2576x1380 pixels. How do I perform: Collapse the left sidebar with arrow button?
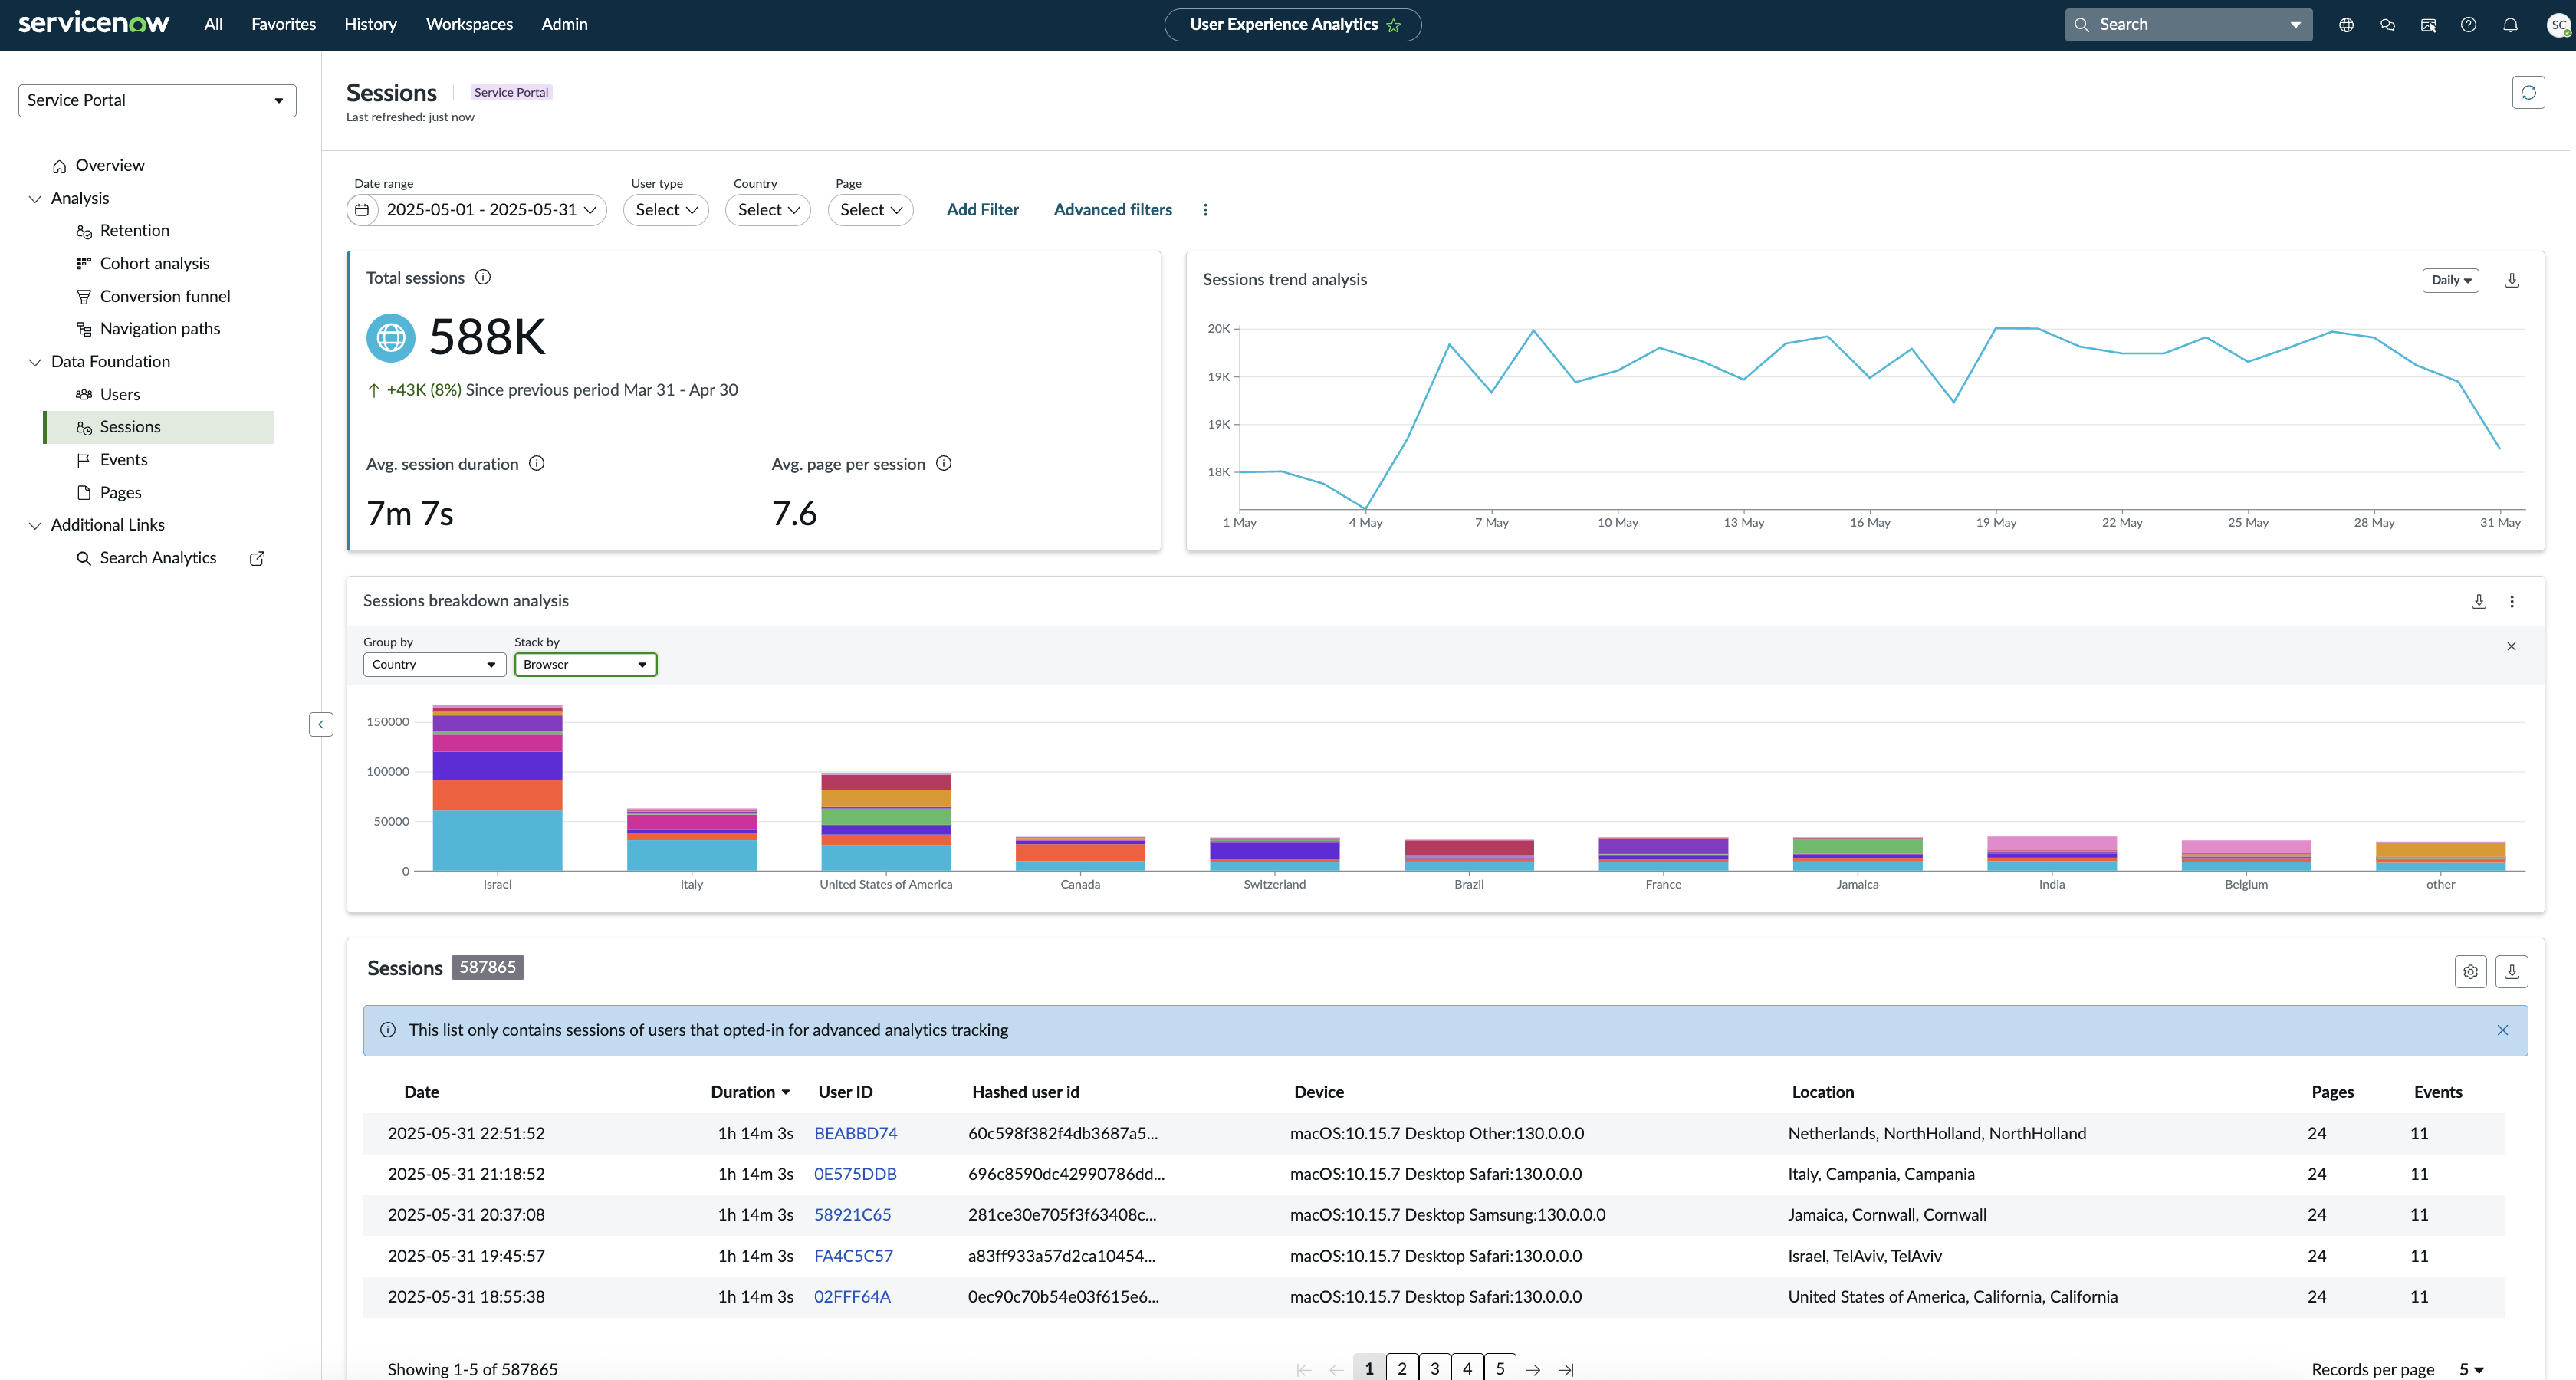(321, 724)
